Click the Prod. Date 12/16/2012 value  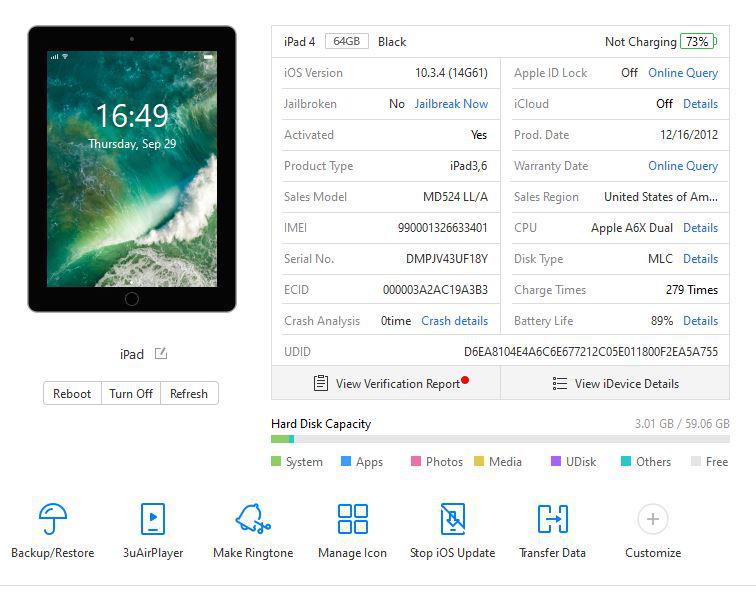click(x=689, y=135)
